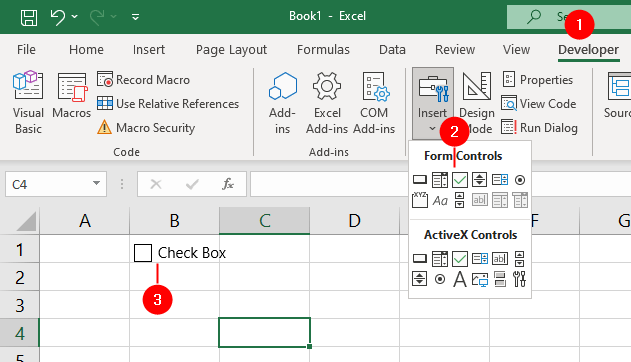Open Customize Quick Access Toolbar menu

click(136, 16)
